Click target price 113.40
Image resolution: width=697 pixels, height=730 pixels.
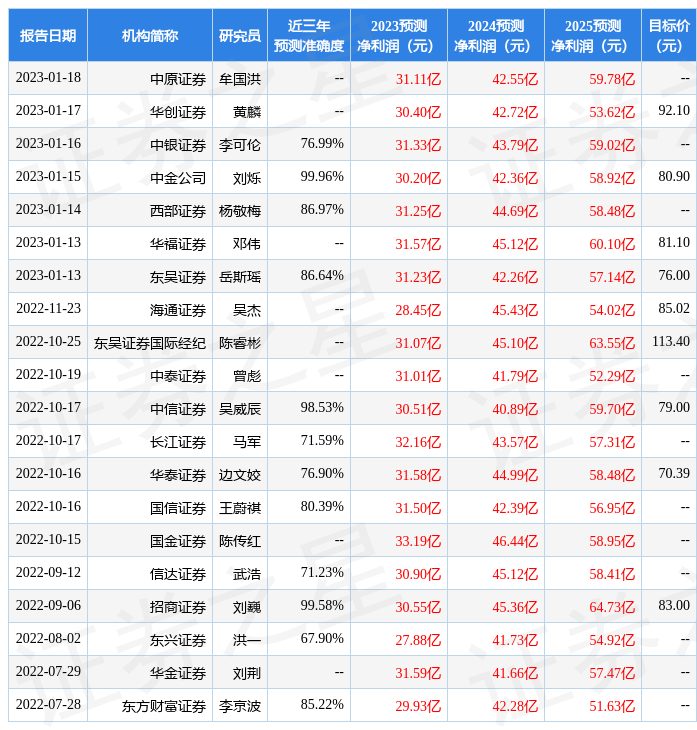click(671, 342)
